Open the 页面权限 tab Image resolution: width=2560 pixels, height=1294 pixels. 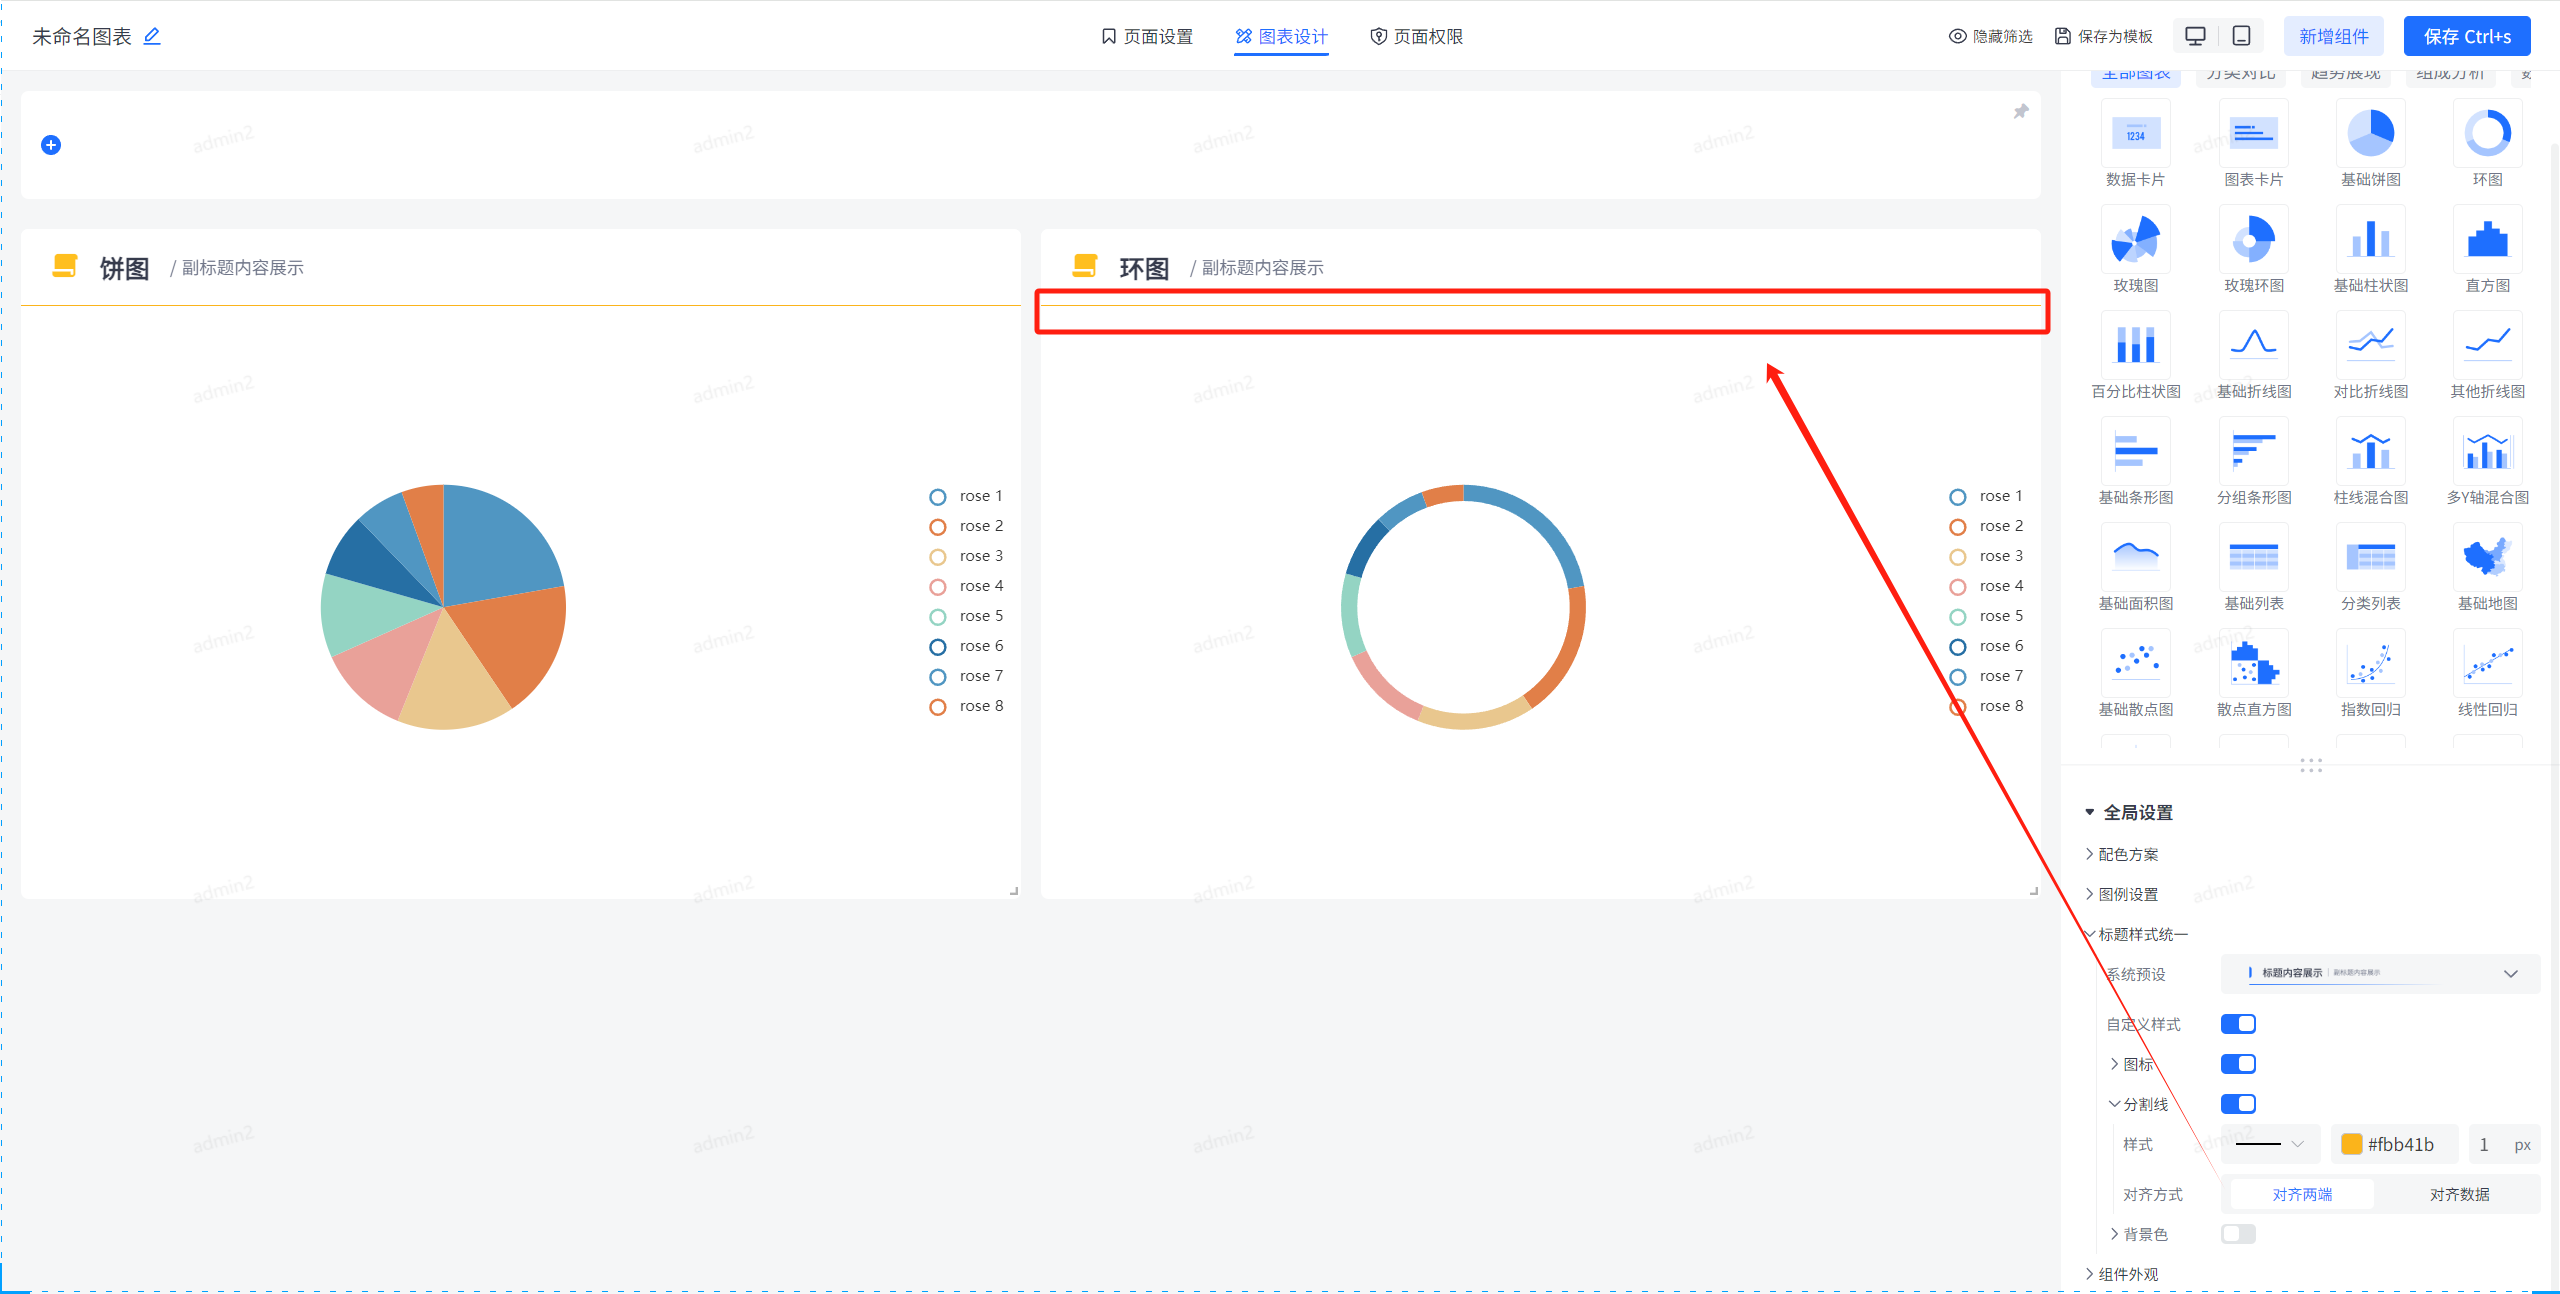1417,37
